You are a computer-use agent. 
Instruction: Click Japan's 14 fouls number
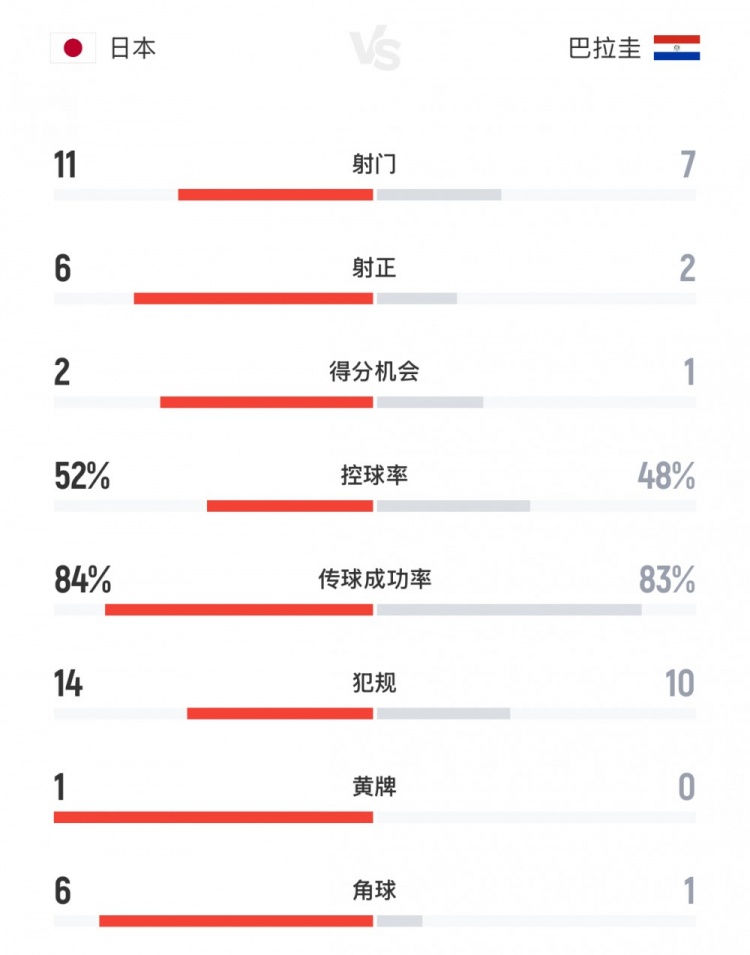pyautogui.click(x=69, y=684)
